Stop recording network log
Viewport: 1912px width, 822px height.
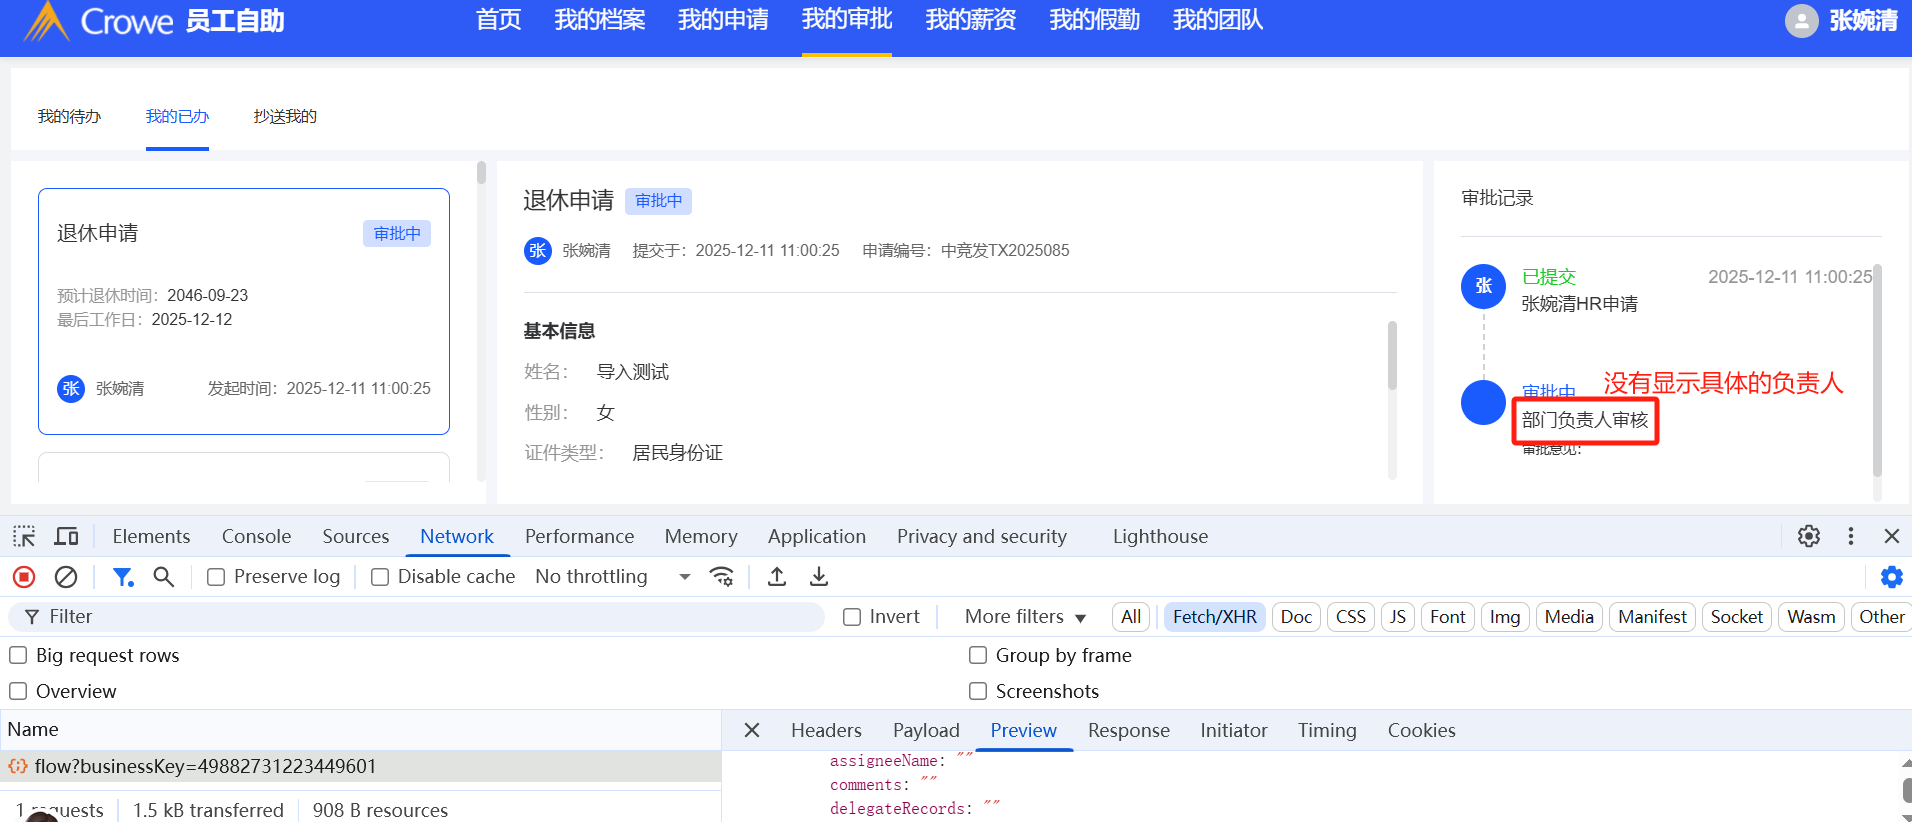[24, 577]
